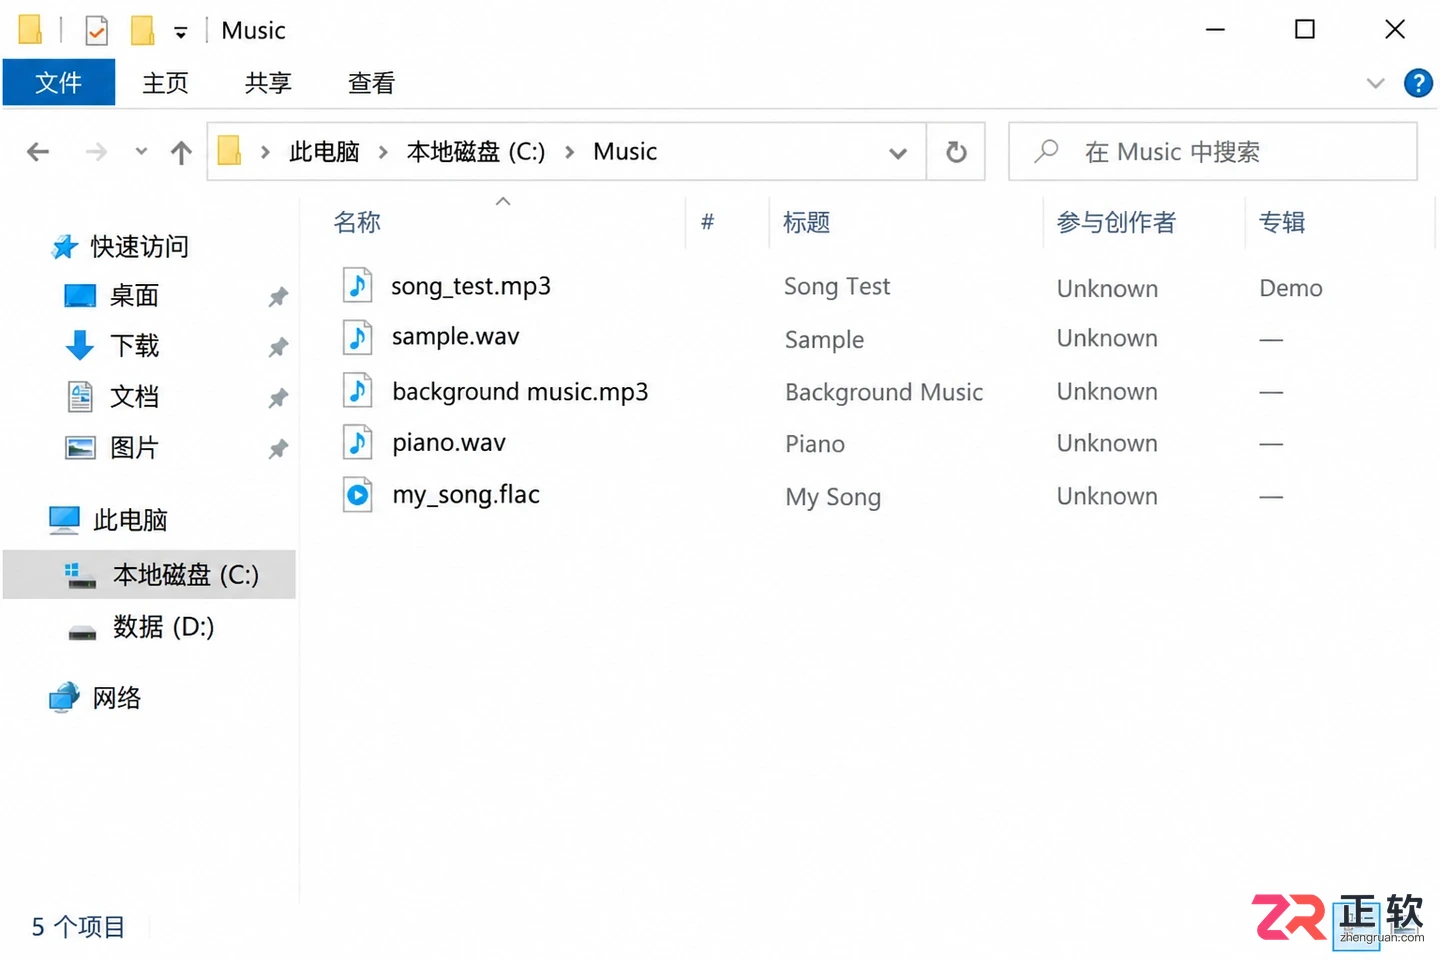This screenshot has height=960, width=1440.
Task: Expand the ribbon with chevron
Action: click(1376, 83)
